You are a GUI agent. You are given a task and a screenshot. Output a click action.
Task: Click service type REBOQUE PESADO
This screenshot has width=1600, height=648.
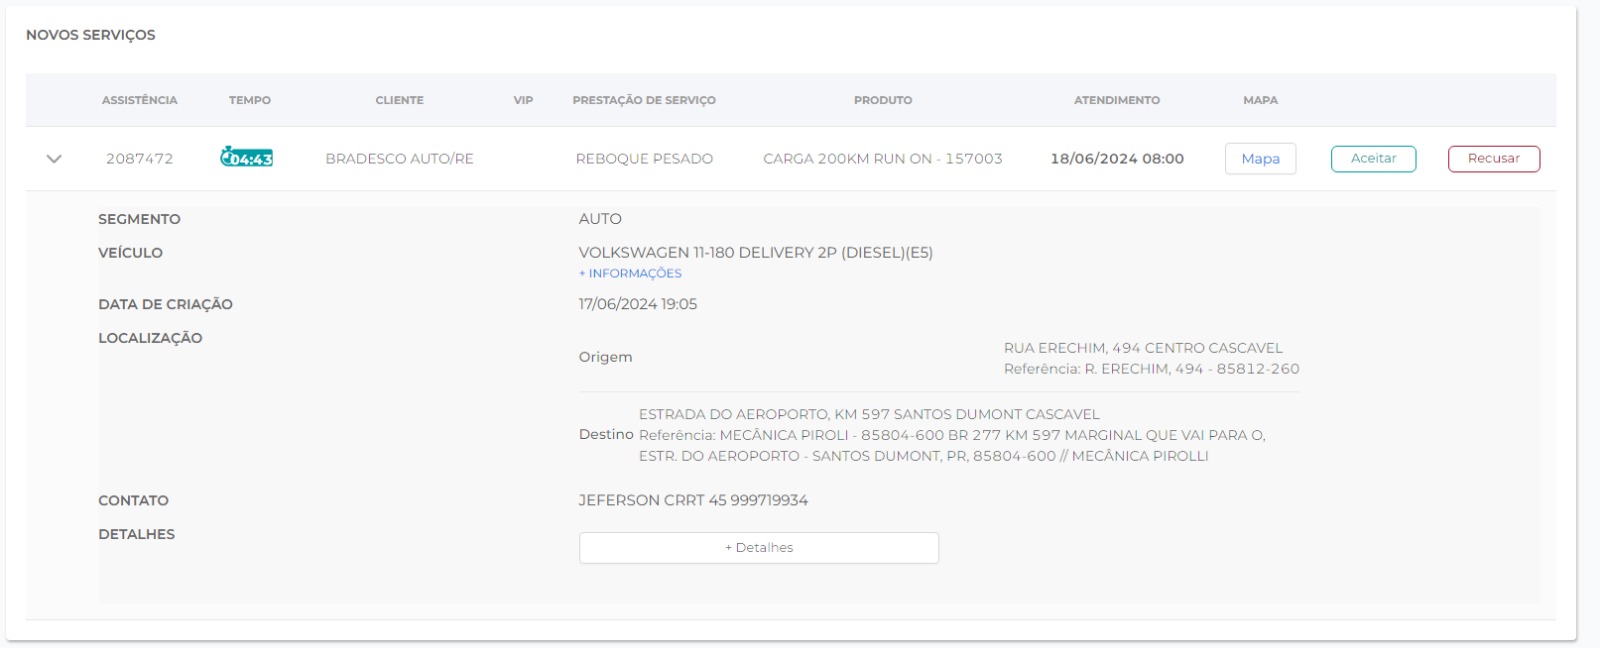coord(644,159)
